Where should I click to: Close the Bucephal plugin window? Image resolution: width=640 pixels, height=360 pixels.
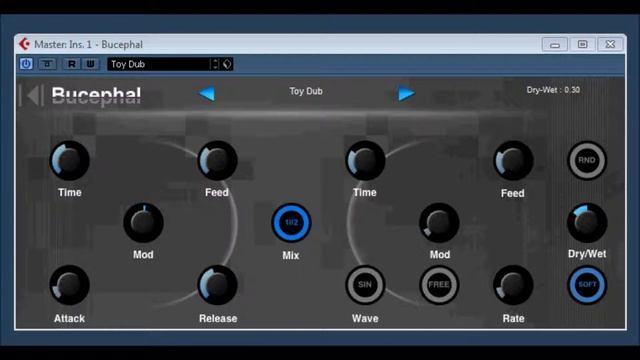pyautogui.click(x=610, y=44)
